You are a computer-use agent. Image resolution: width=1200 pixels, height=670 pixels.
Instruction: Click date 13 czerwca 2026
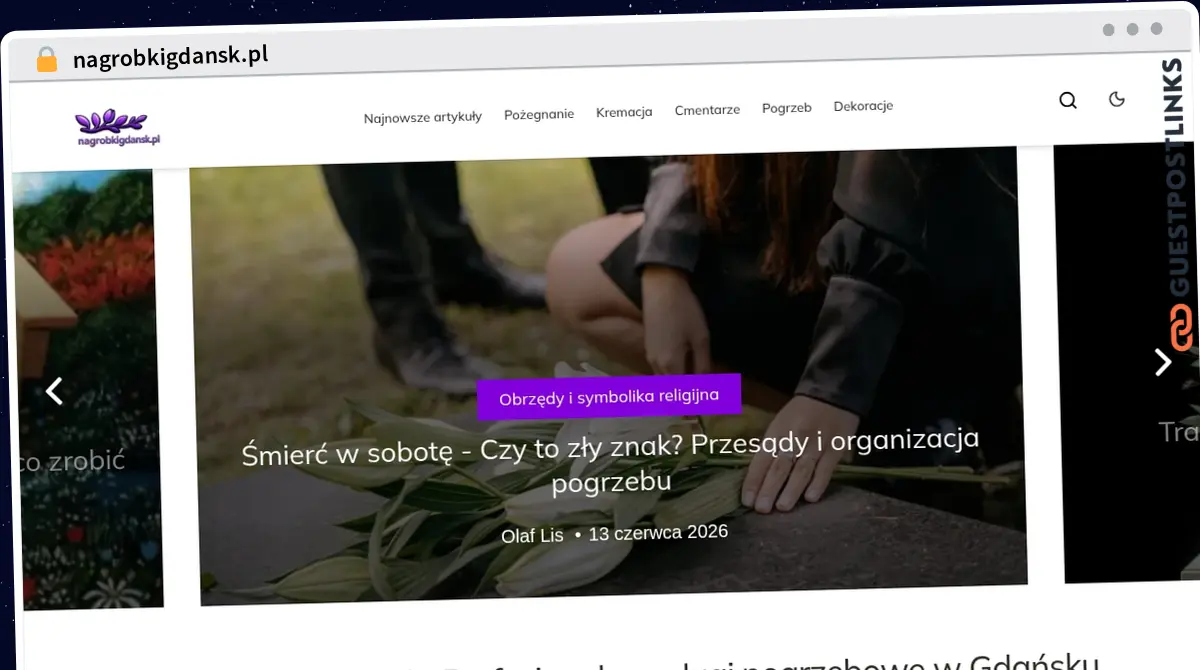pos(658,533)
